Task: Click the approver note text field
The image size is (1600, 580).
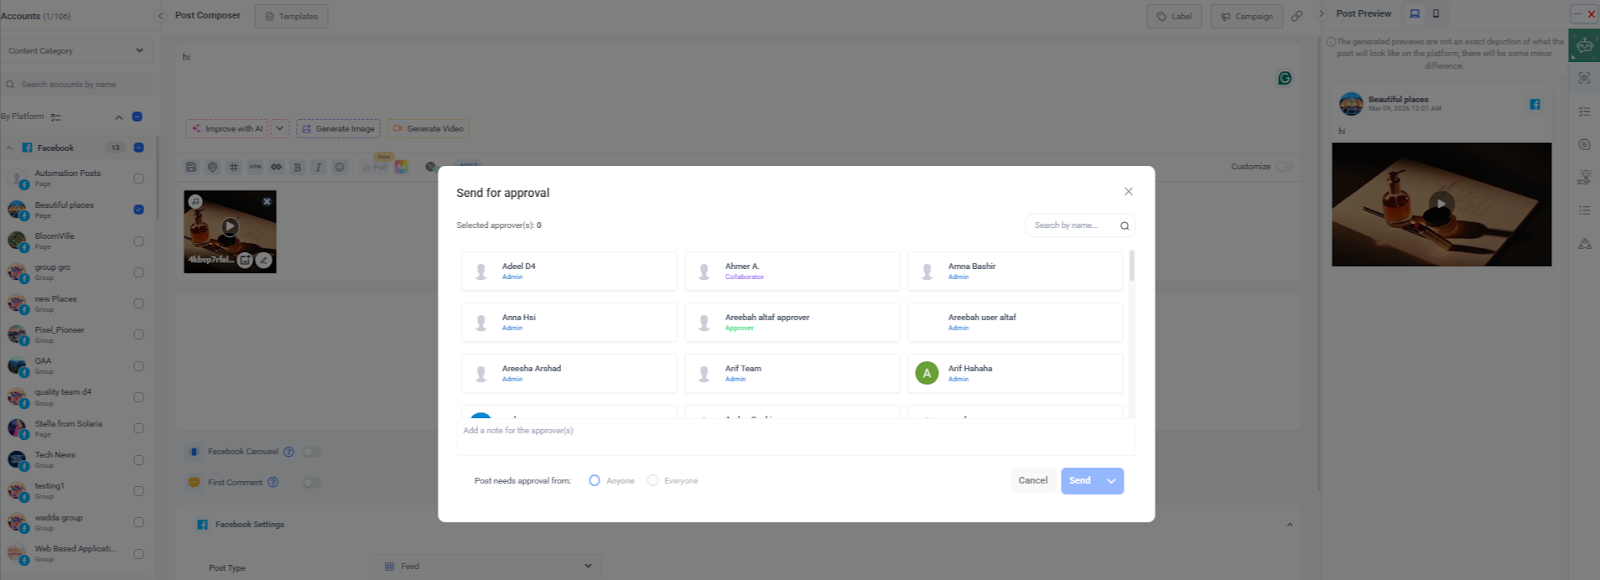Action: tap(797, 437)
